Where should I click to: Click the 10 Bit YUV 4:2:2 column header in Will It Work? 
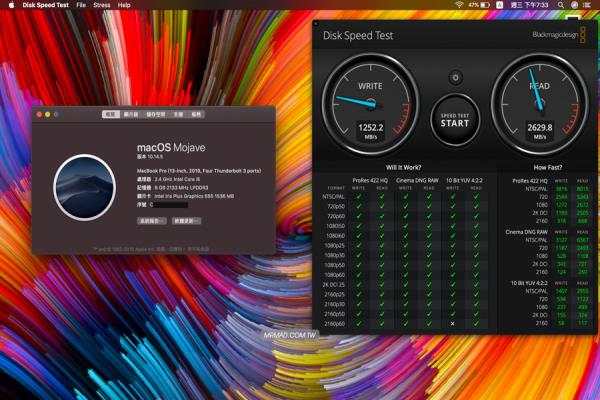pos(464,180)
